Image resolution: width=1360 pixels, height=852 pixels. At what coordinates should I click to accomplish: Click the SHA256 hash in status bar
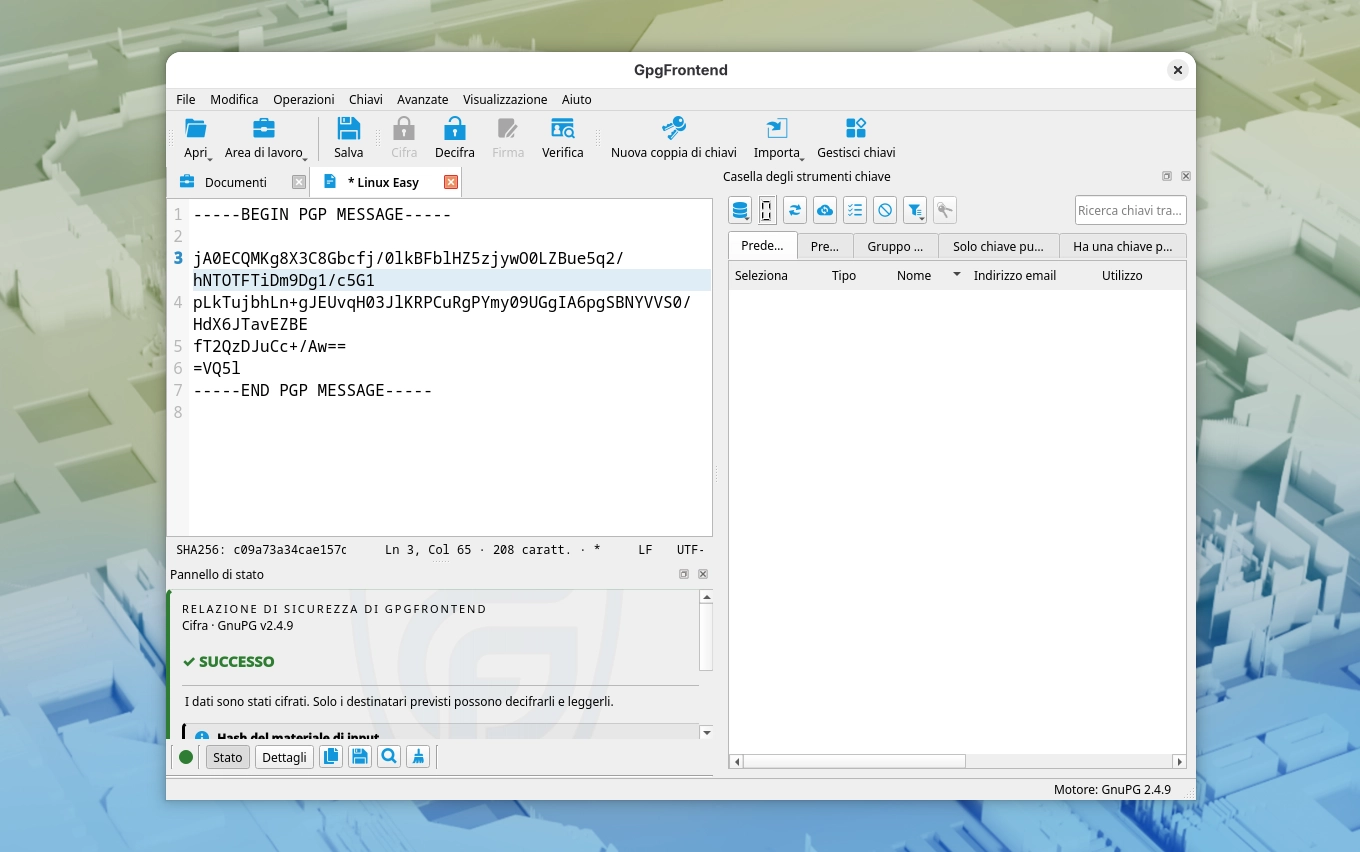(261, 550)
